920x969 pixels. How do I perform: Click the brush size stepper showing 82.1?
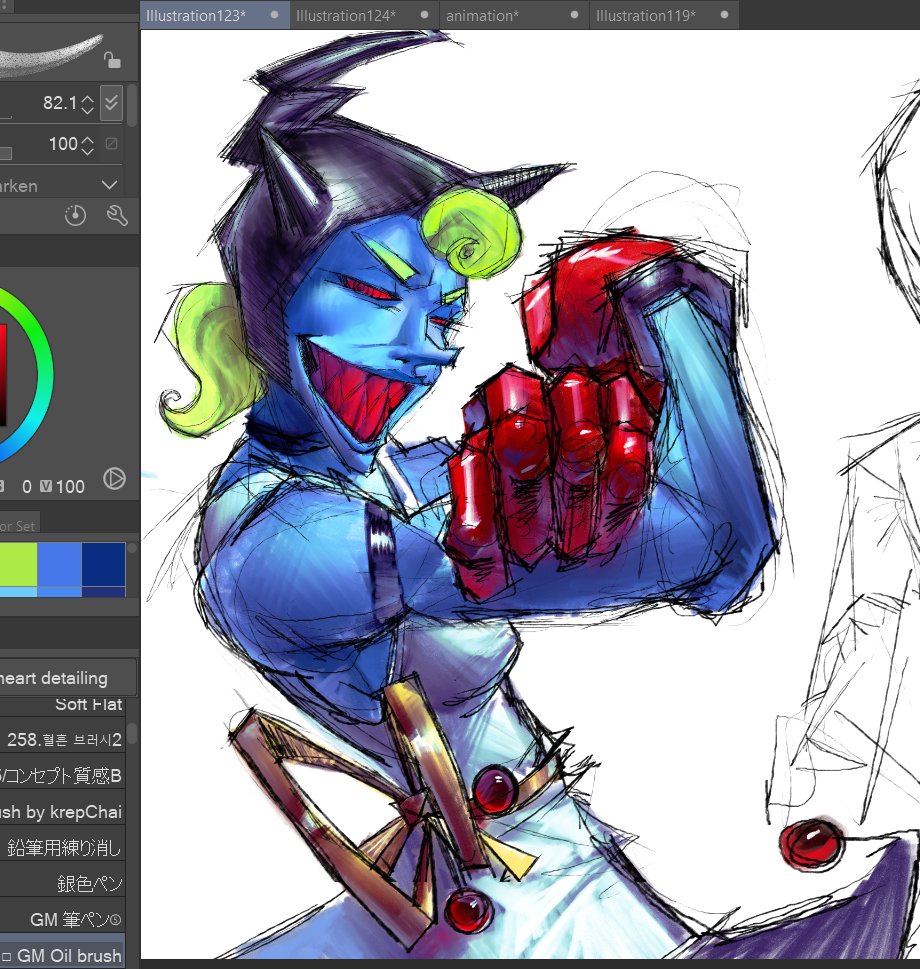tap(88, 103)
